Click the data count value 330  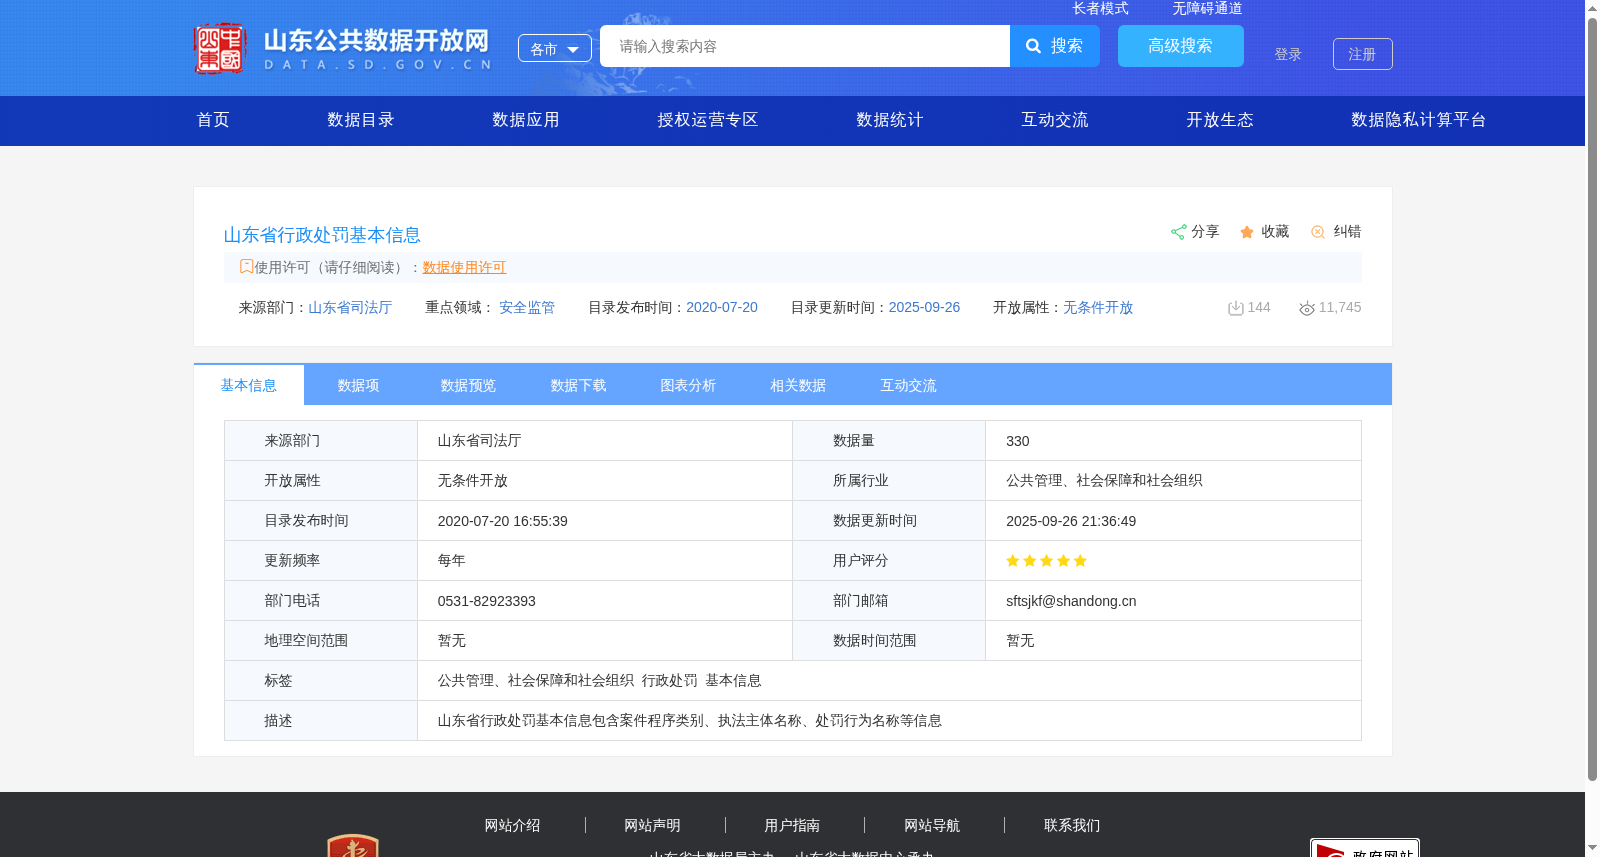[1018, 441]
